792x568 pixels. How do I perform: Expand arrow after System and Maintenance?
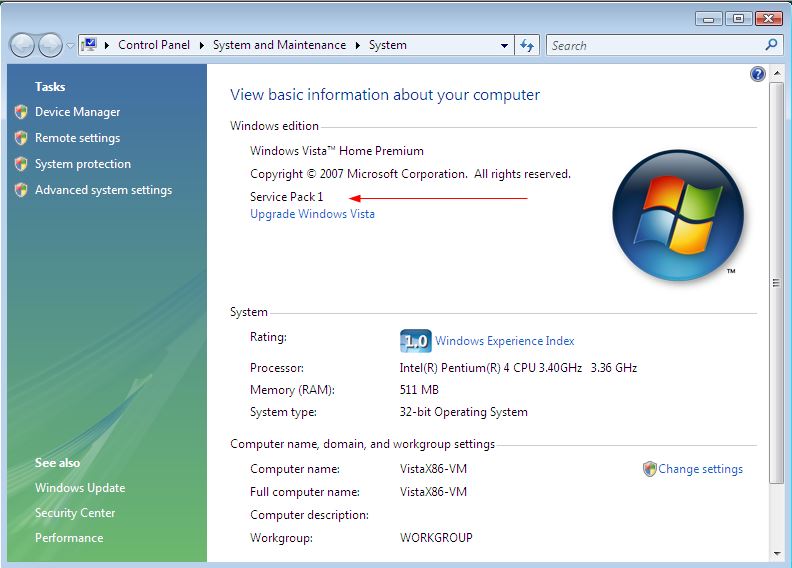coord(358,45)
